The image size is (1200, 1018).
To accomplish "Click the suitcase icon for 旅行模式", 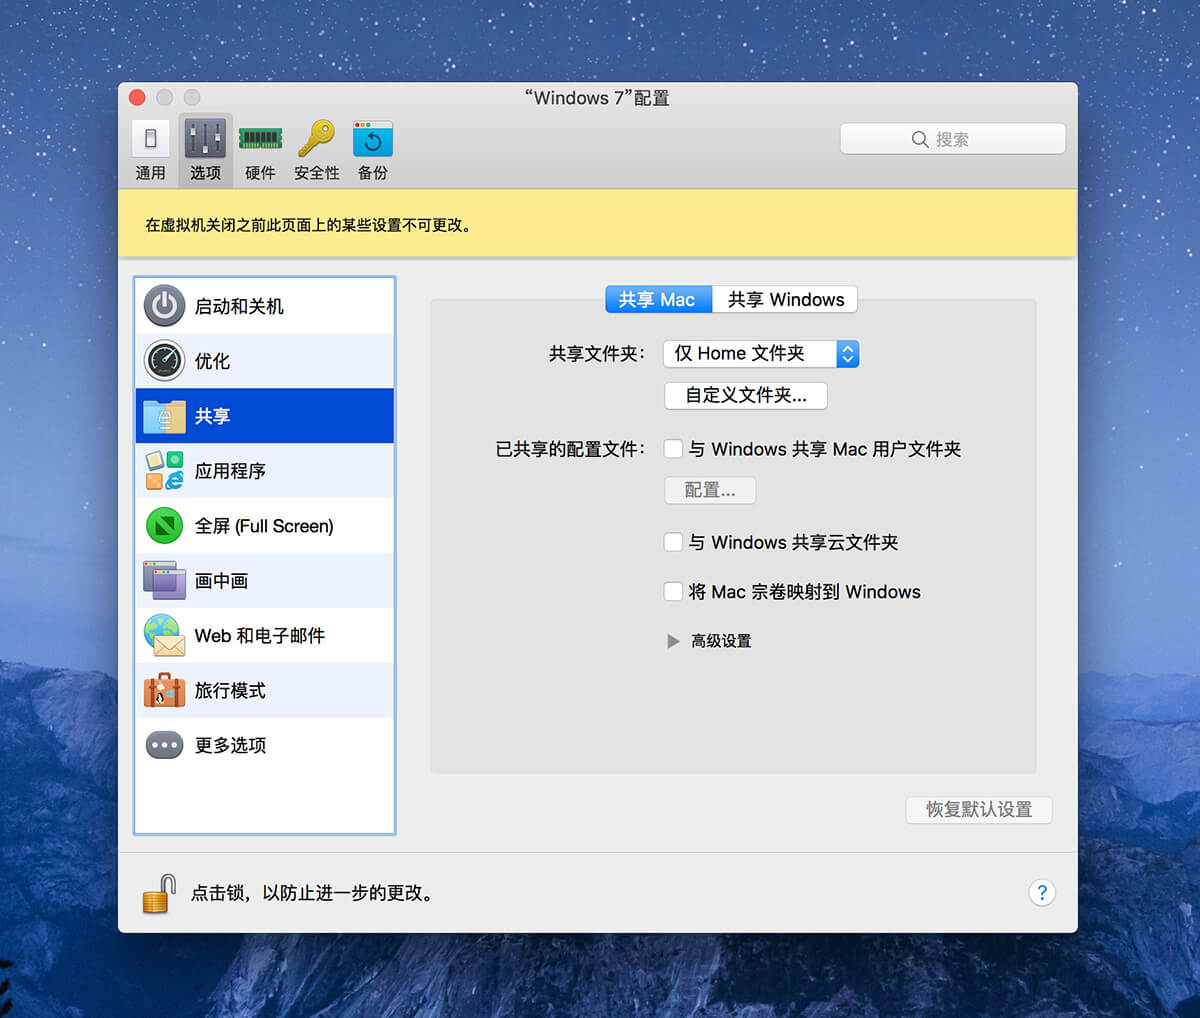I will (x=164, y=690).
